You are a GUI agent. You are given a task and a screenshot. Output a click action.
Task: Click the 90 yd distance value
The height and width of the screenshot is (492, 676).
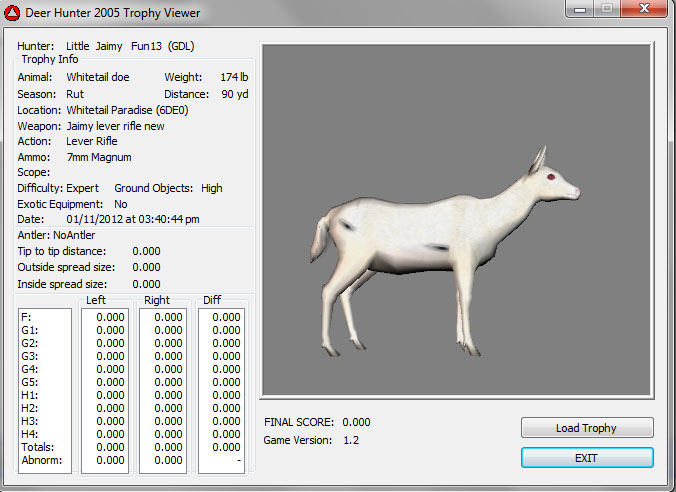pyautogui.click(x=236, y=94)
